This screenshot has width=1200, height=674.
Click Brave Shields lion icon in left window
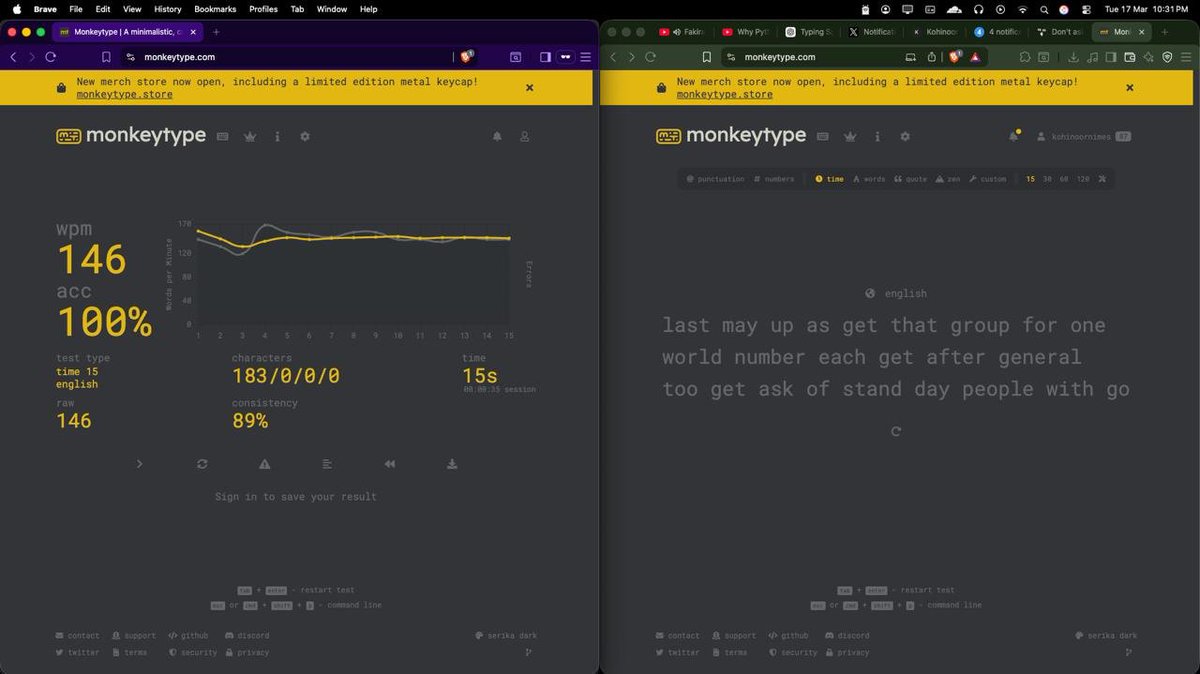click(x=467, y=57)
